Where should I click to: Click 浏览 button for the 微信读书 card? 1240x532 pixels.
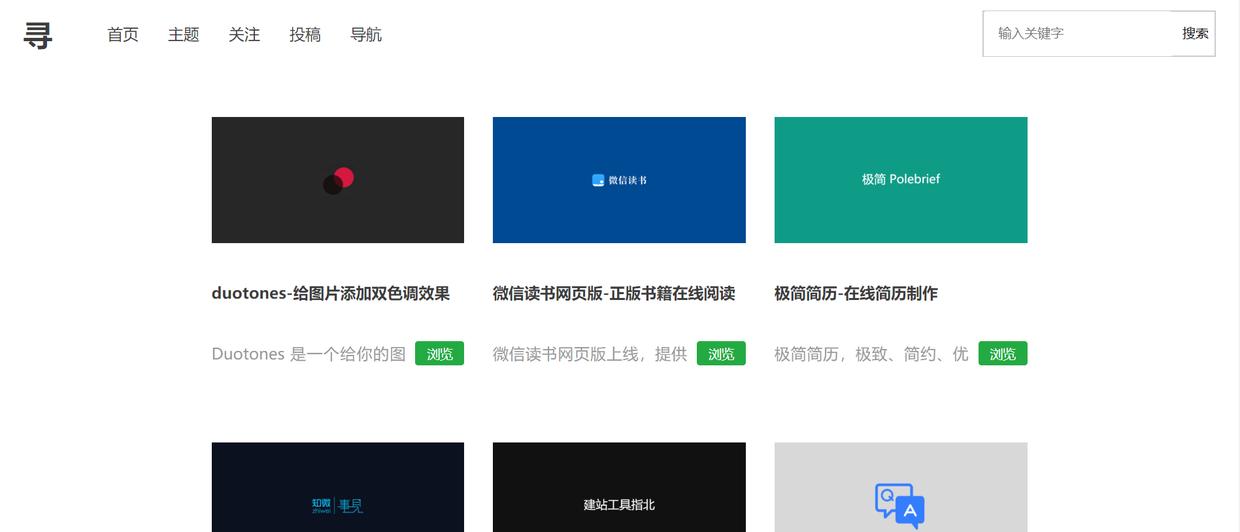(721, 354)
